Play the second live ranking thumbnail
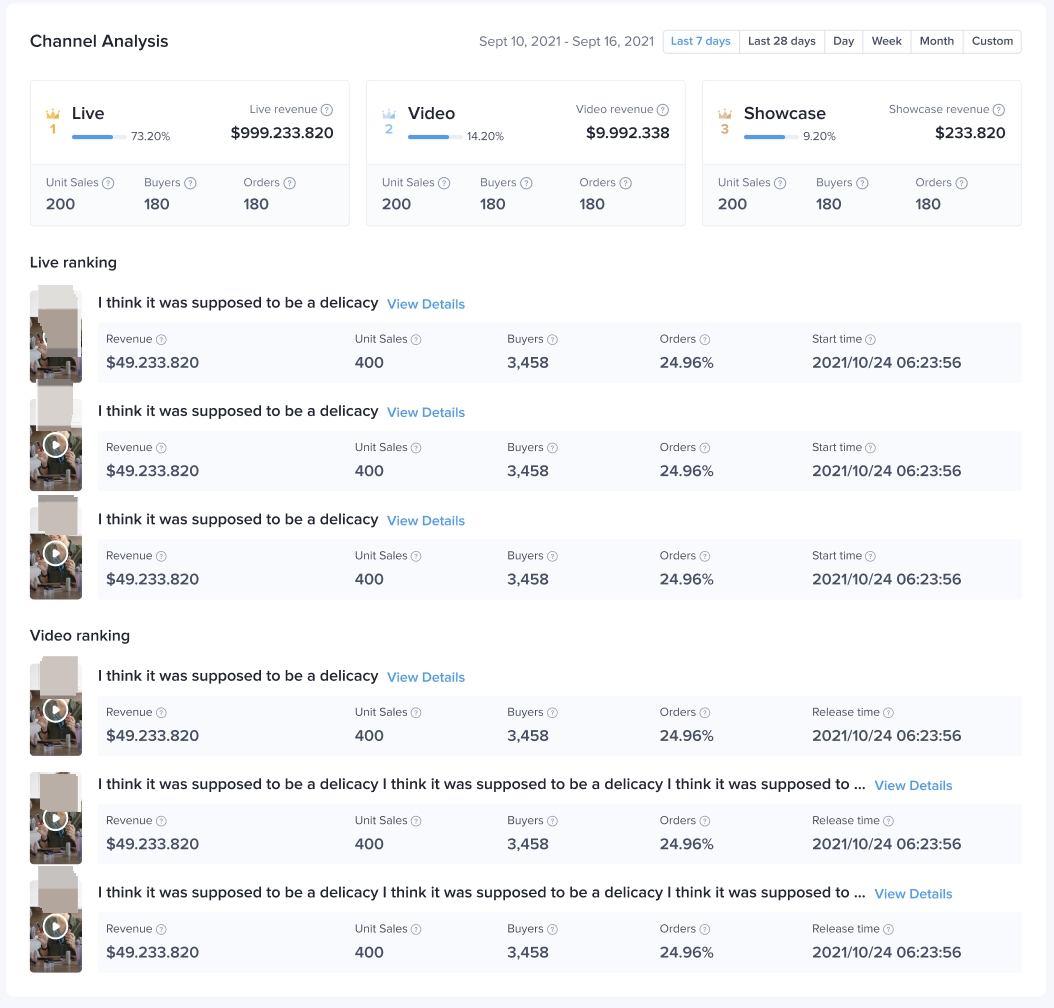 pos(56,444)
